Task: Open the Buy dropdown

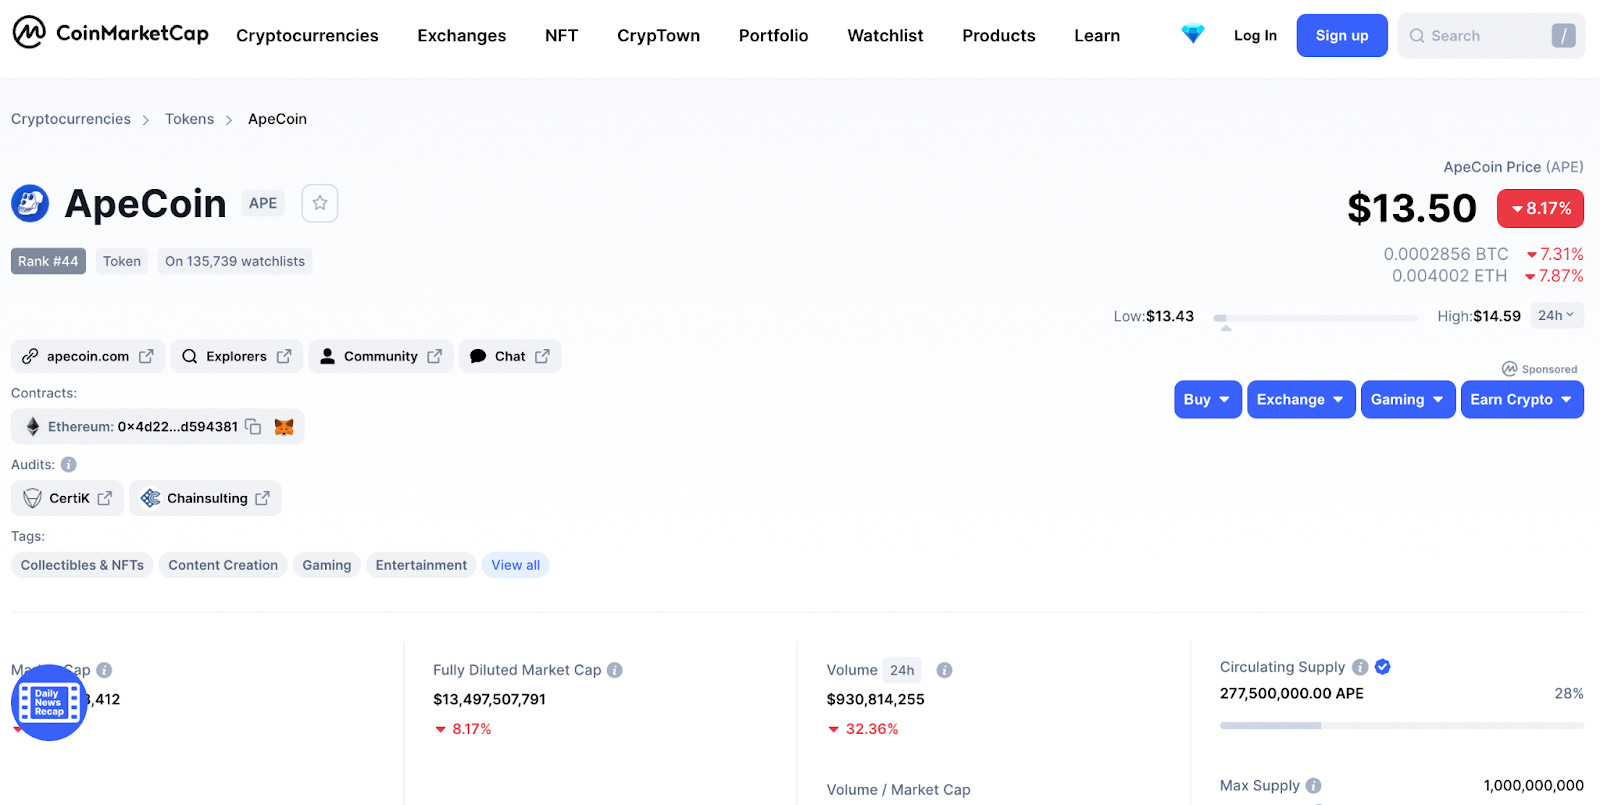Action: 1208,399
